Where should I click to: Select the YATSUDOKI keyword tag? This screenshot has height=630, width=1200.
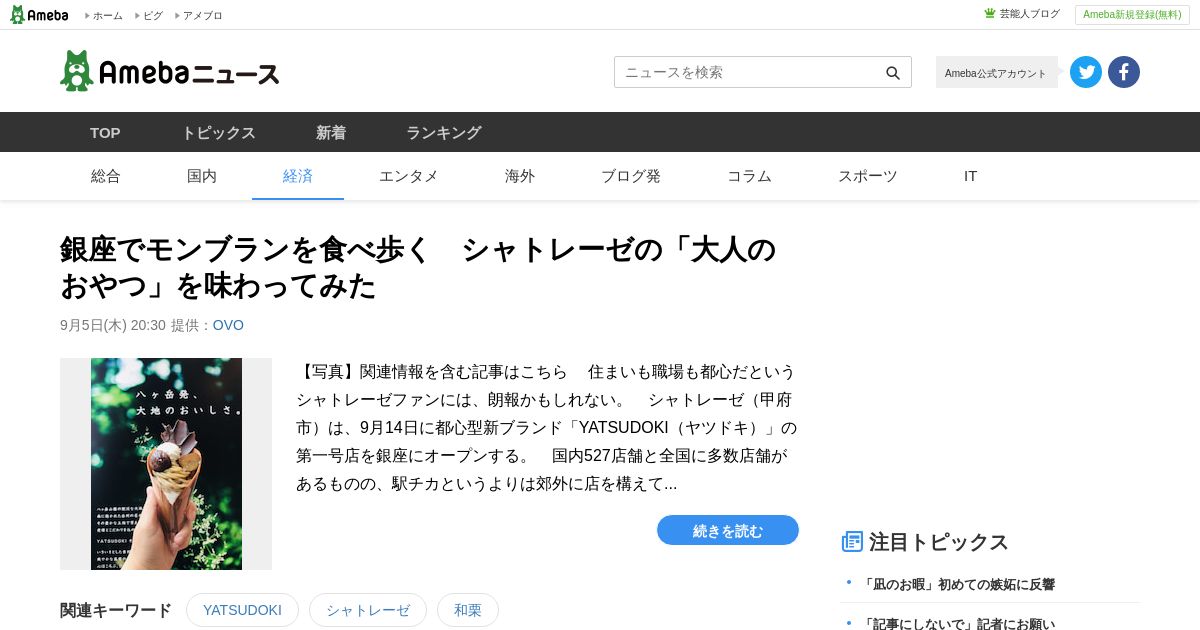[x=242, y=610]
